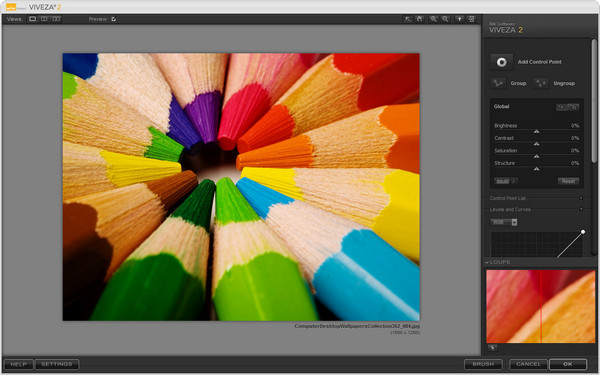Click the Add Control Point icon
Viewport: 600px width, 375px height.
click(x=502, y=62)
